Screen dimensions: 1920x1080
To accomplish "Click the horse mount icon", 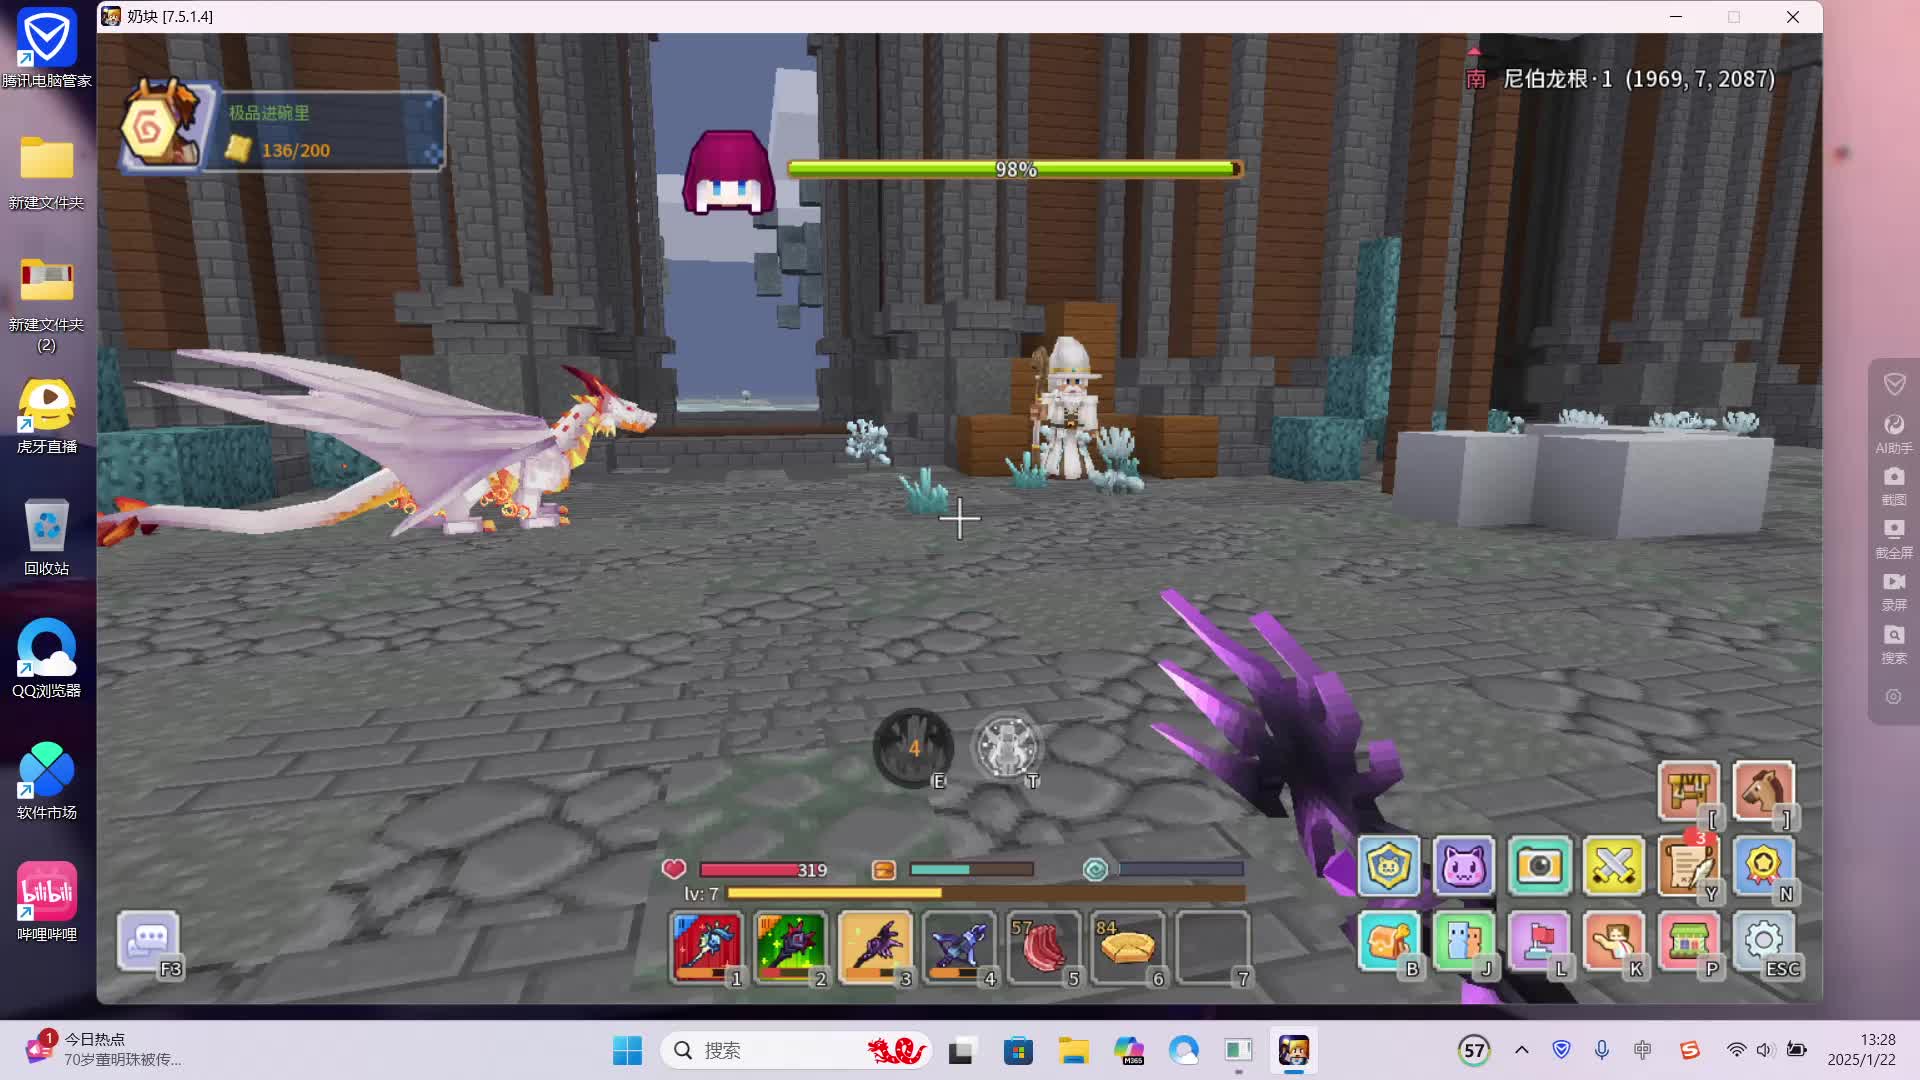I will pos(1762,792).
